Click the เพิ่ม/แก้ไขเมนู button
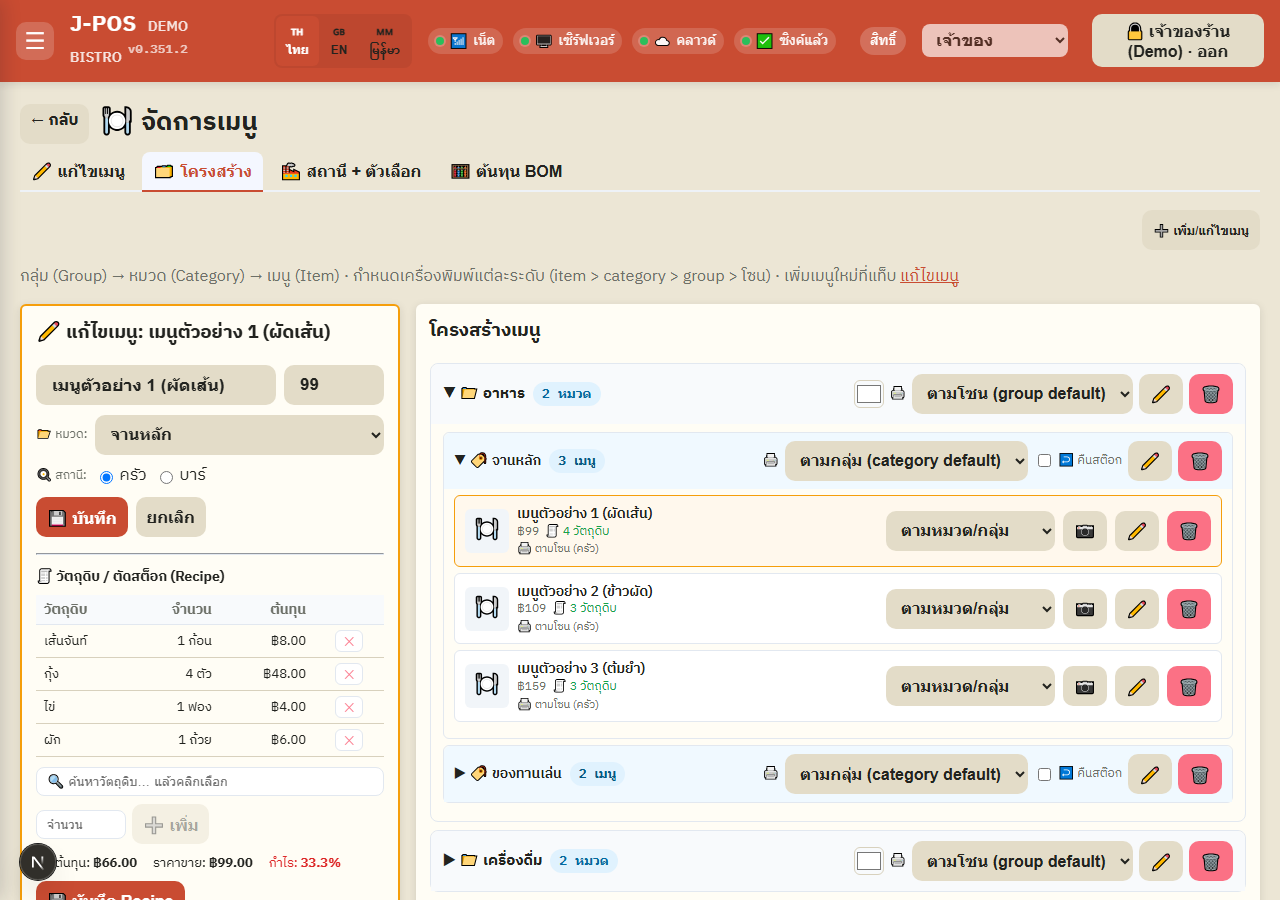 tap(1201, 230)
